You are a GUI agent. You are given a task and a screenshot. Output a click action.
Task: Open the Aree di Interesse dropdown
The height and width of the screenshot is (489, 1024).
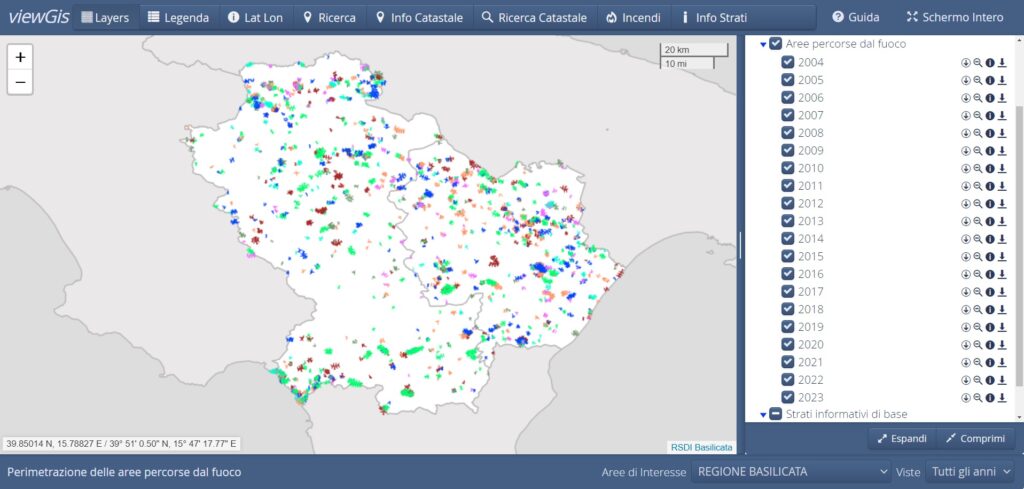[791, 471]
